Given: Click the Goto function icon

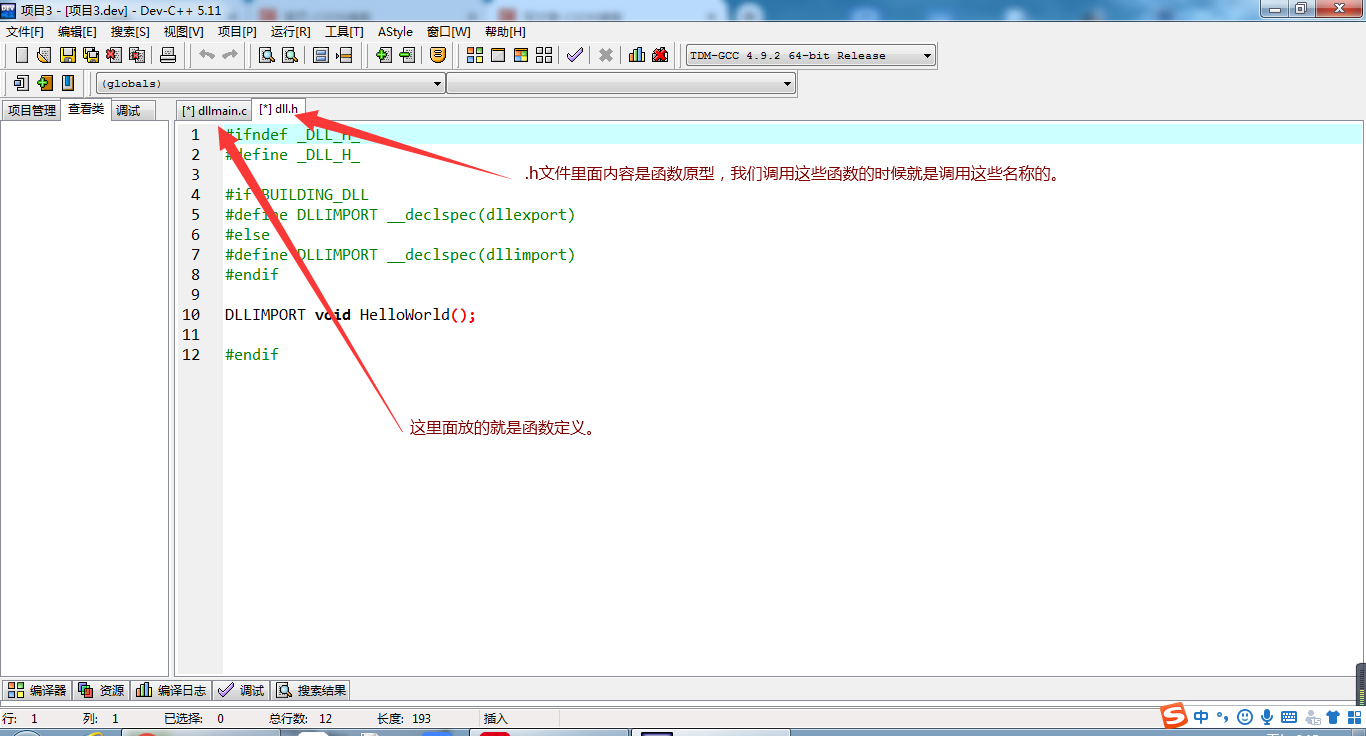Looking at the screenshot, I should (321, 55).
